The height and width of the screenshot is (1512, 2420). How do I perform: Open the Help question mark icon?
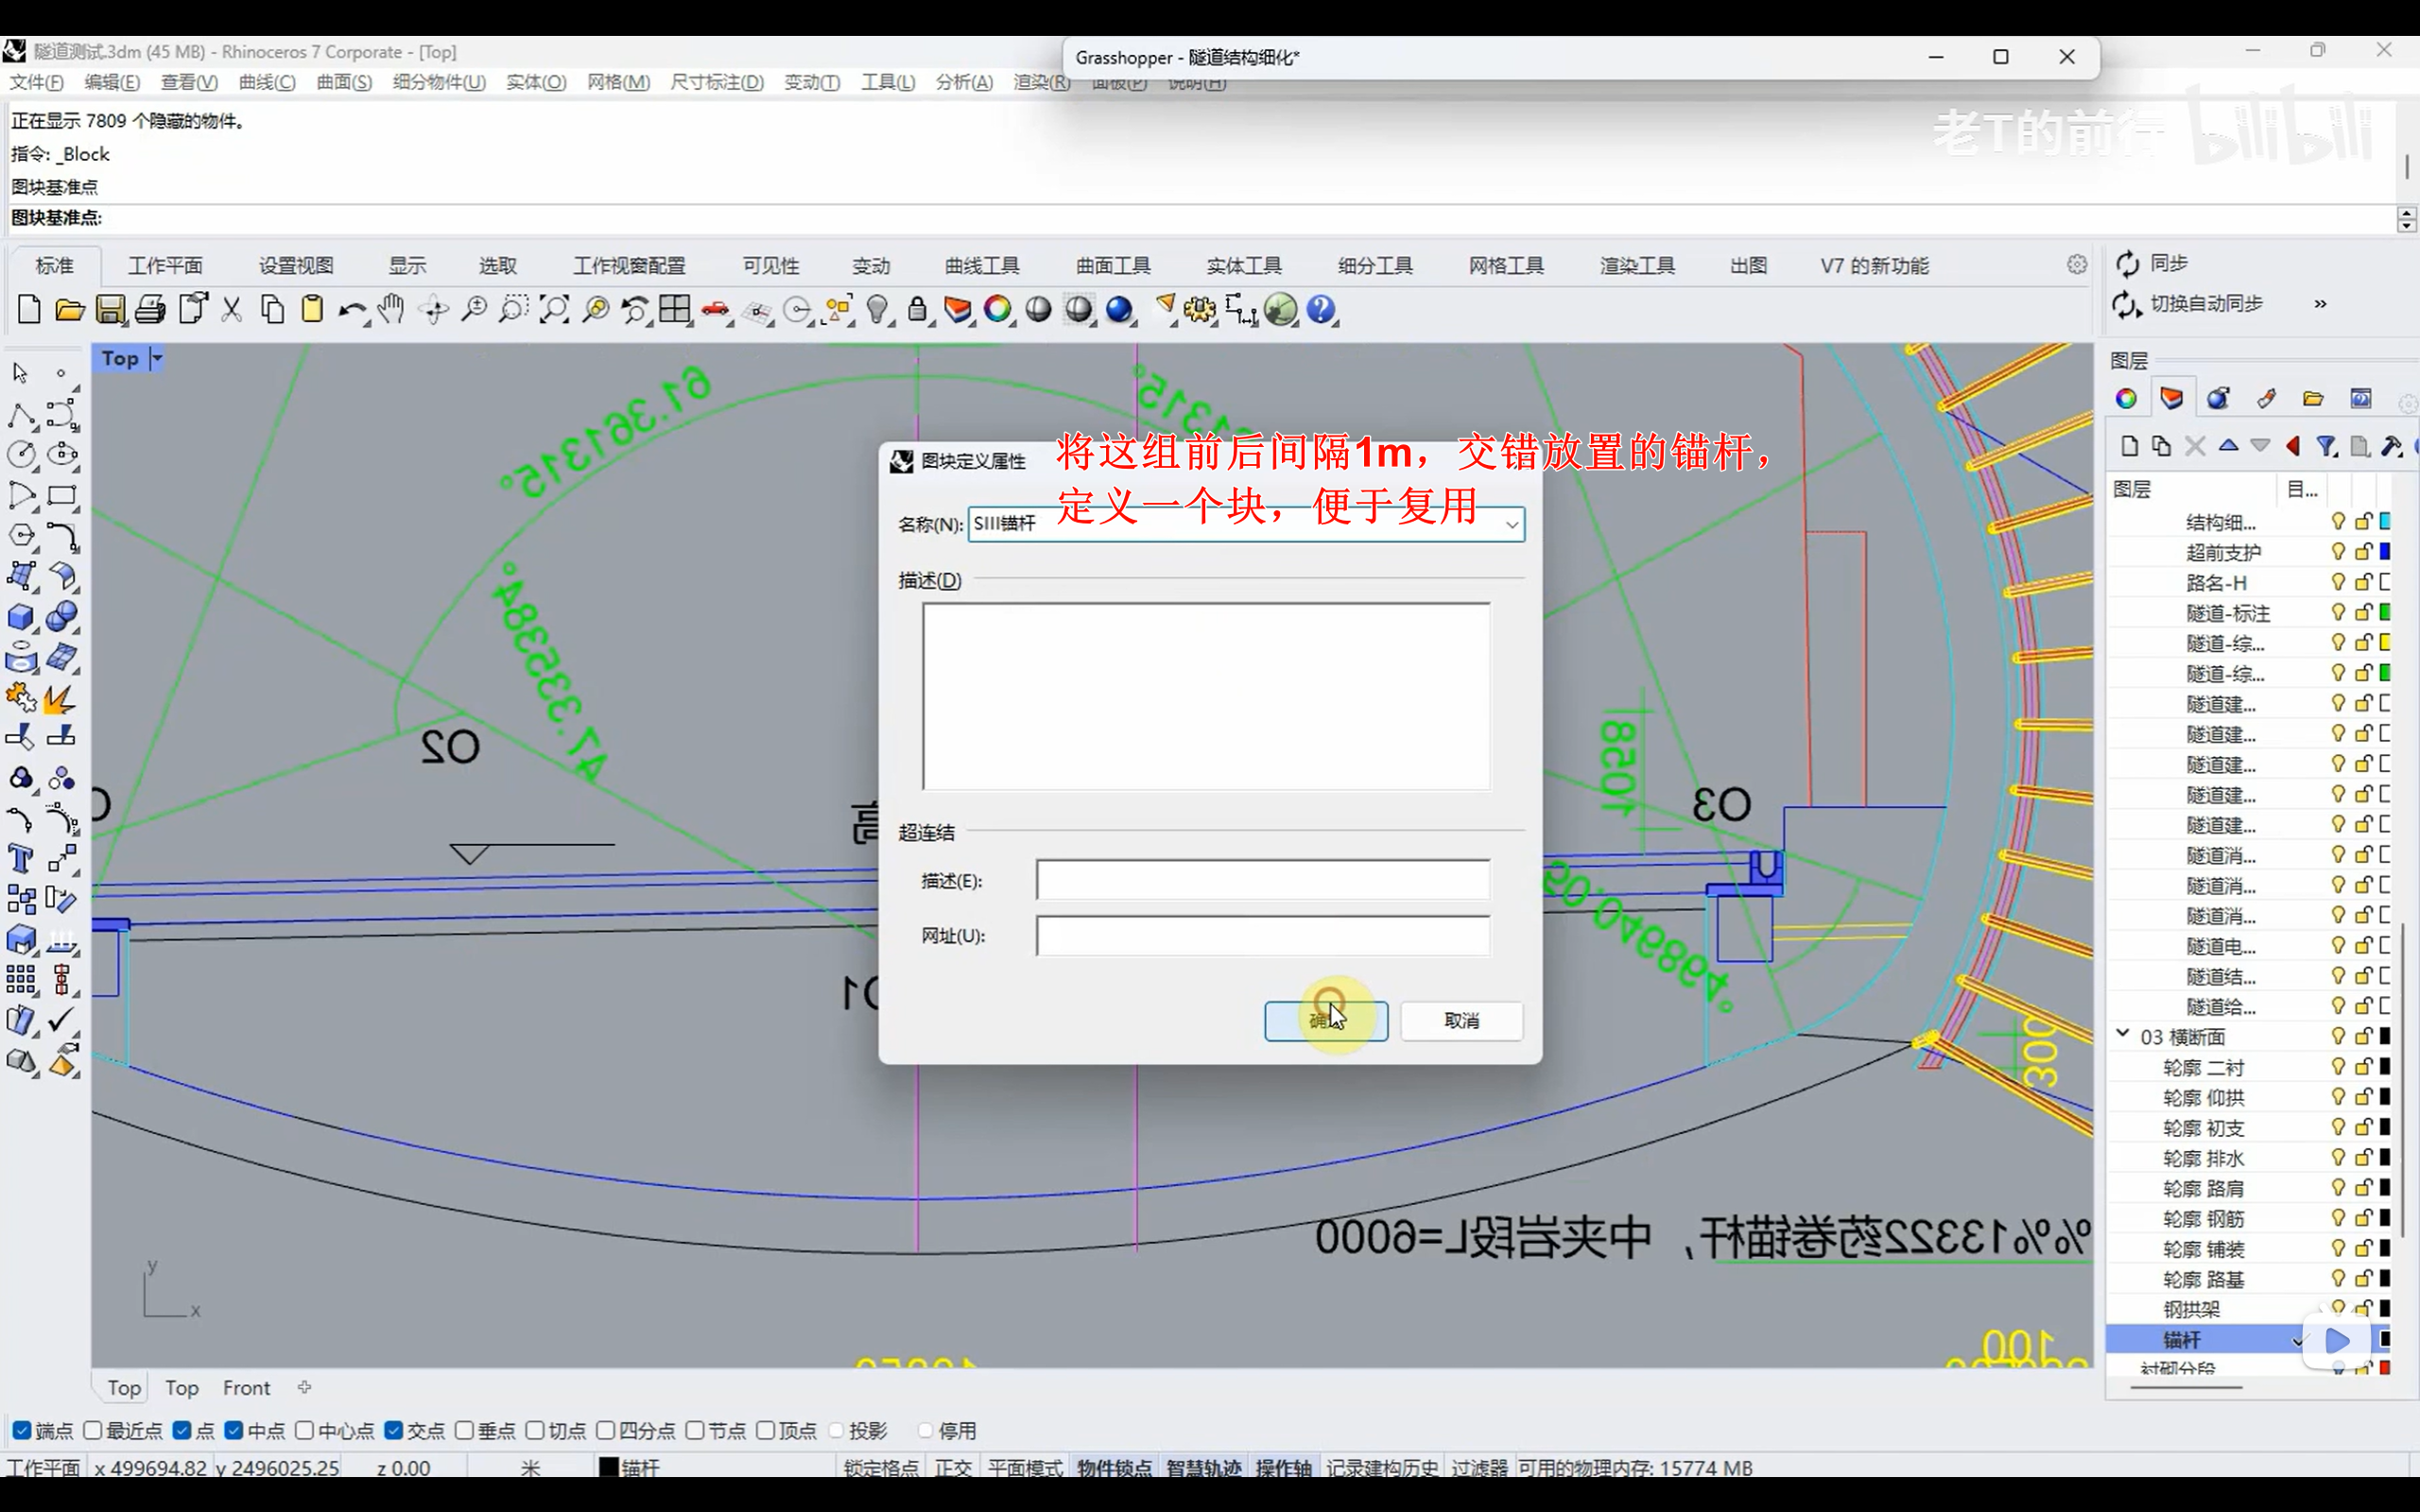(1321, 310)
